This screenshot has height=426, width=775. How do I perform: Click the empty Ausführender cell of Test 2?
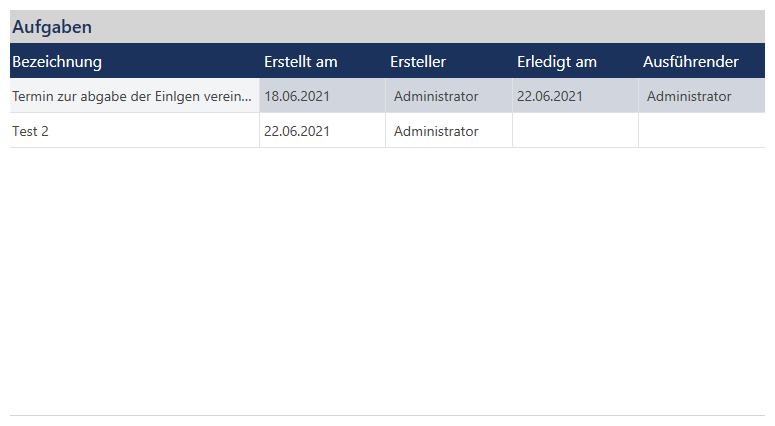[701, 131]
